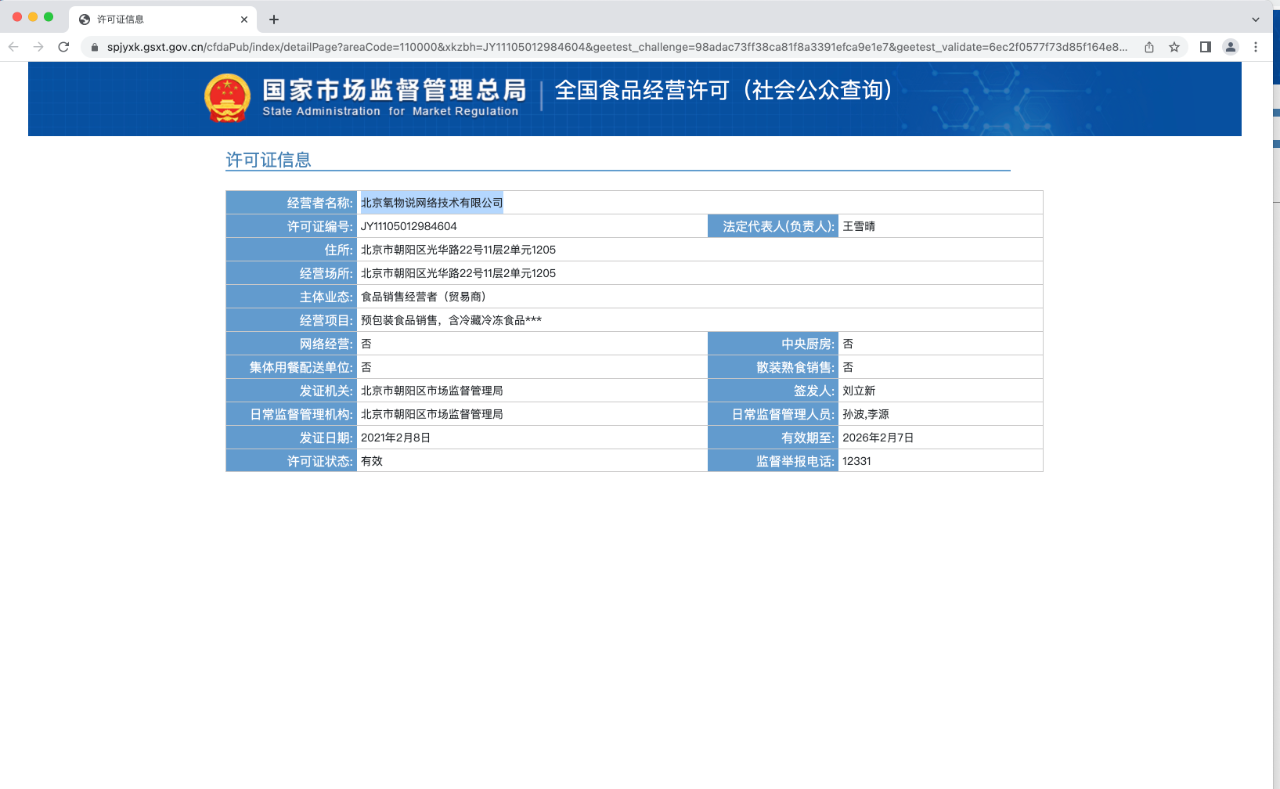The width and height of the screenshot is (1280, 789).
Task: Click the 网络经营 value 否
Action: (x=366, y=344)
